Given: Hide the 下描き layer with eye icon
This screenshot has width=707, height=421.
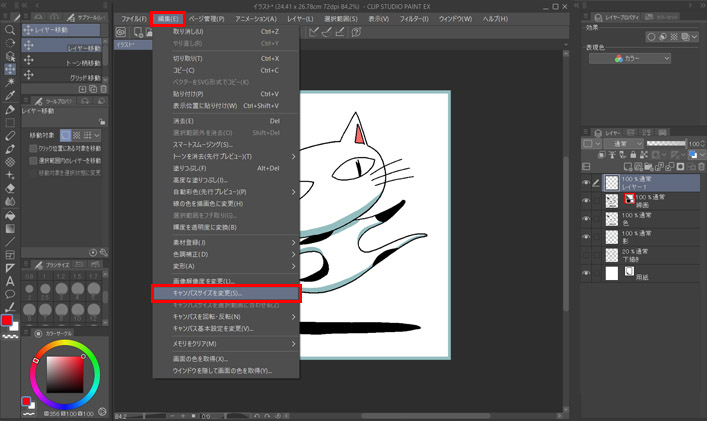Looking at the screenshot, I should (586, 253).
